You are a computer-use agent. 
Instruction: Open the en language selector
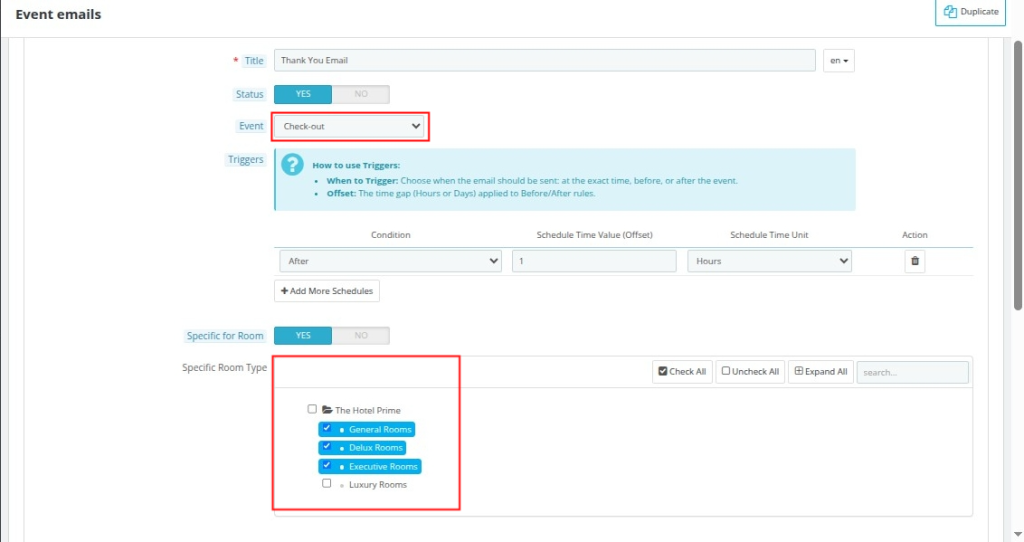[x=838, y=61]
